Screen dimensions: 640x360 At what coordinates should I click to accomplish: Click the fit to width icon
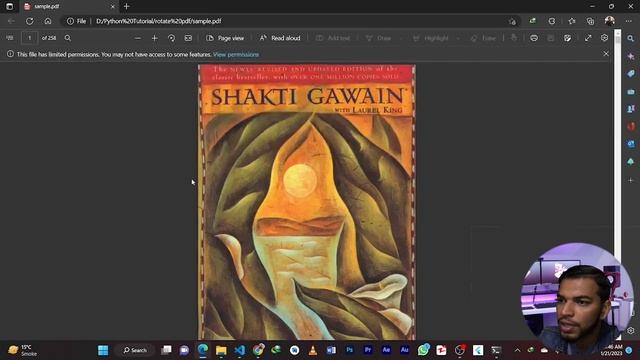(188, 38)
